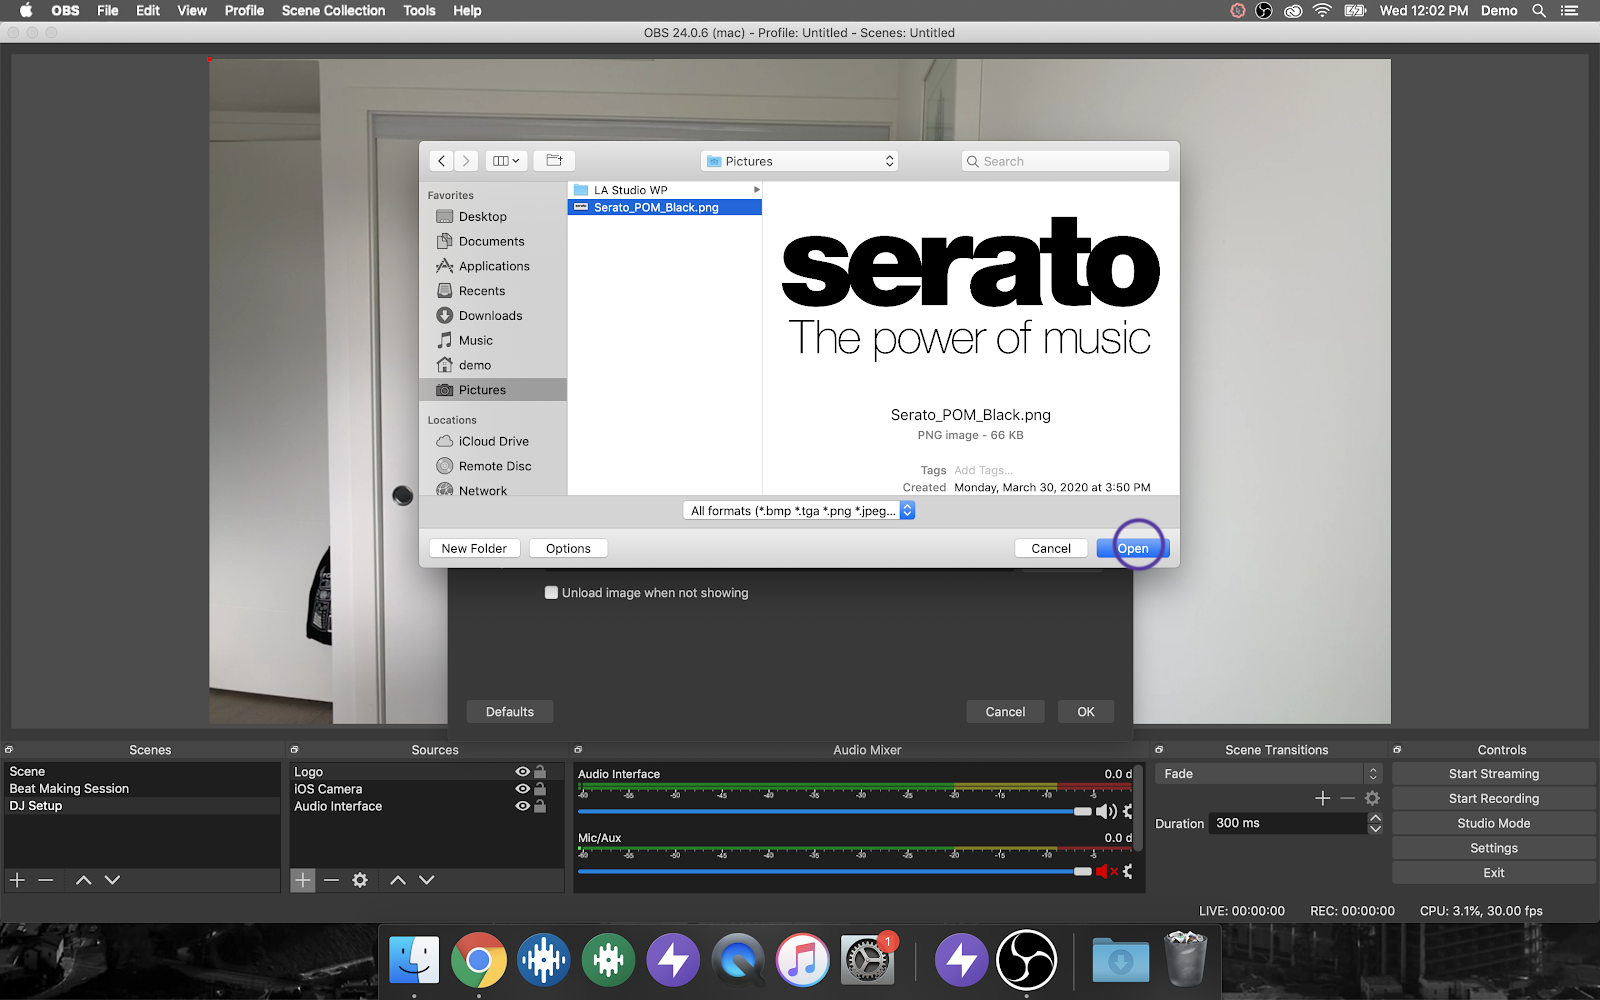Open Creative Cloud menu bar icon
This screenshot has width=1600, height=1000.
point(1293,11)
